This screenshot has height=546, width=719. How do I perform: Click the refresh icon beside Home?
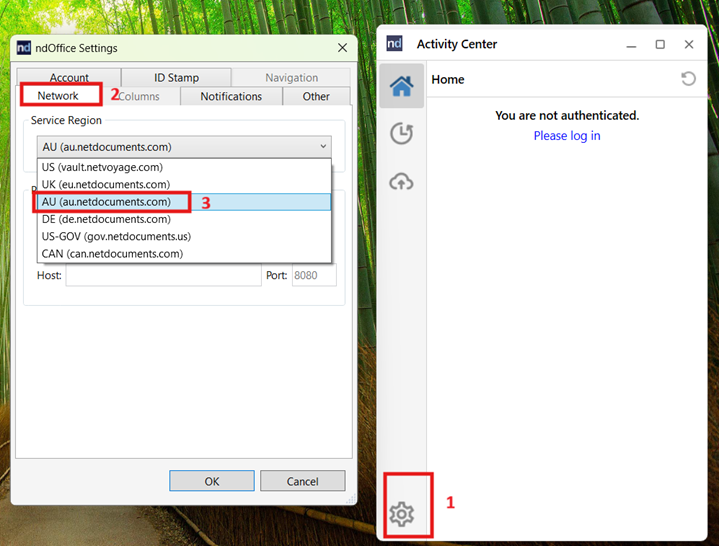(x=688, y=79)
